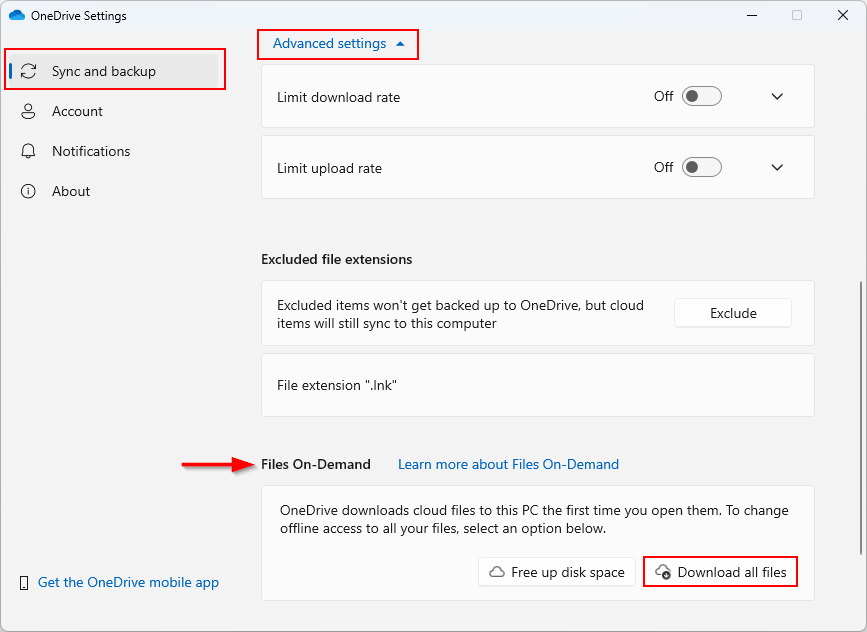The height and width of the screenshot is (632, 867).
Task: Click the About info circle icon
Action: tap(28, 191)
